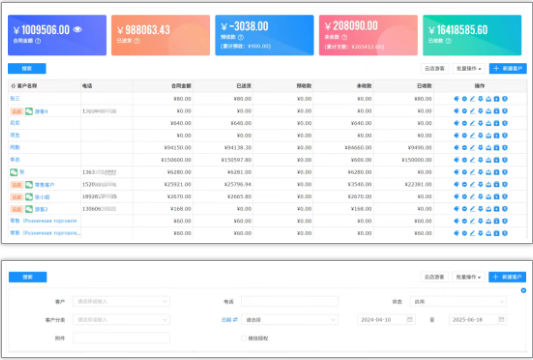533x360 pixels.
Task: Open the gear settings icon in the 客户名称 header
Action: [13, 86]
